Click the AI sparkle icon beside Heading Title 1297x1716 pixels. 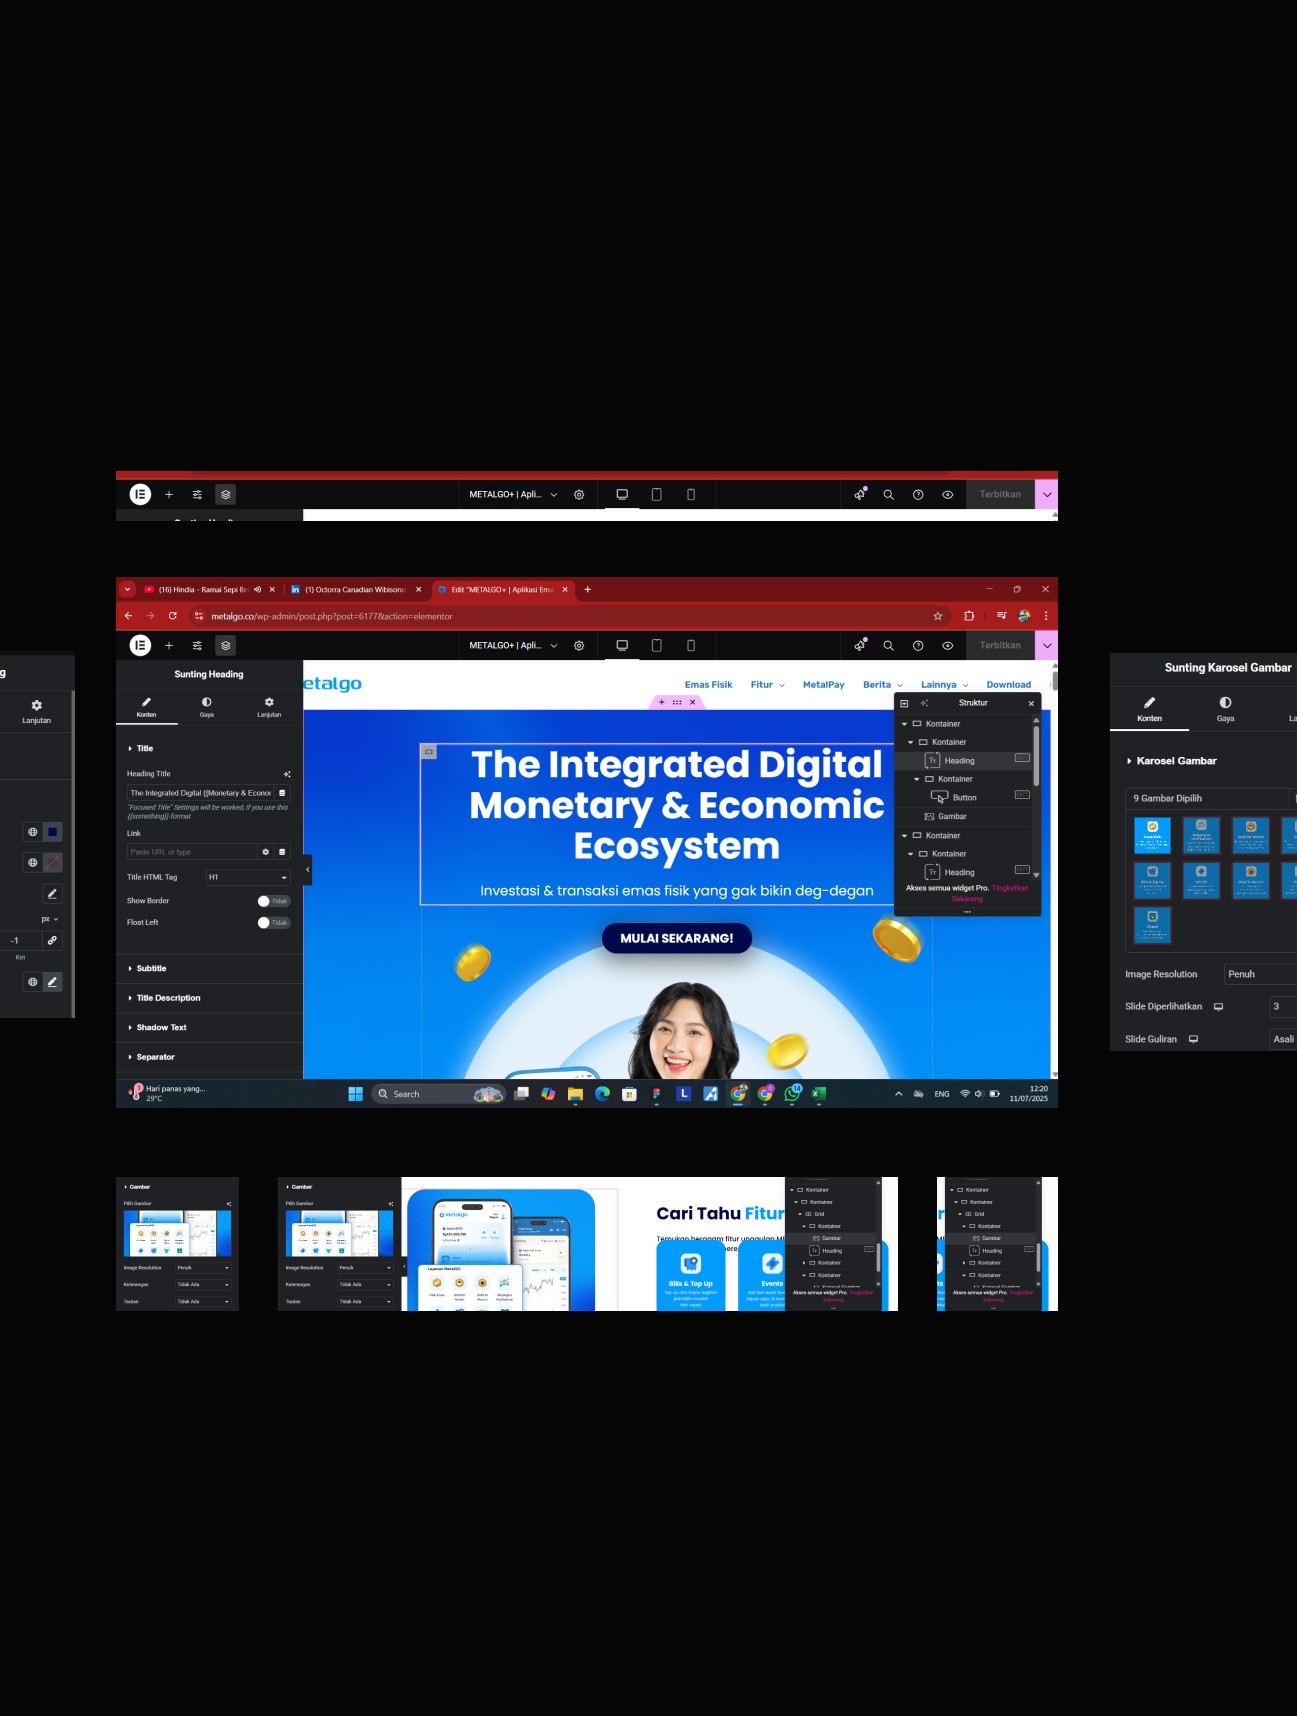pos(287,774)
